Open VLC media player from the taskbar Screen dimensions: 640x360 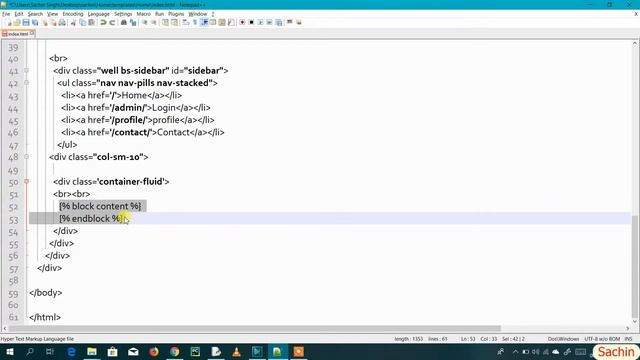click(x=236, y=352)
